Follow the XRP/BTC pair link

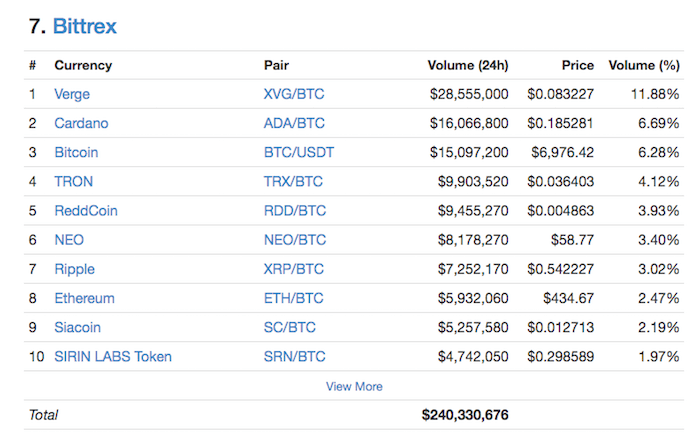point(293,269)
